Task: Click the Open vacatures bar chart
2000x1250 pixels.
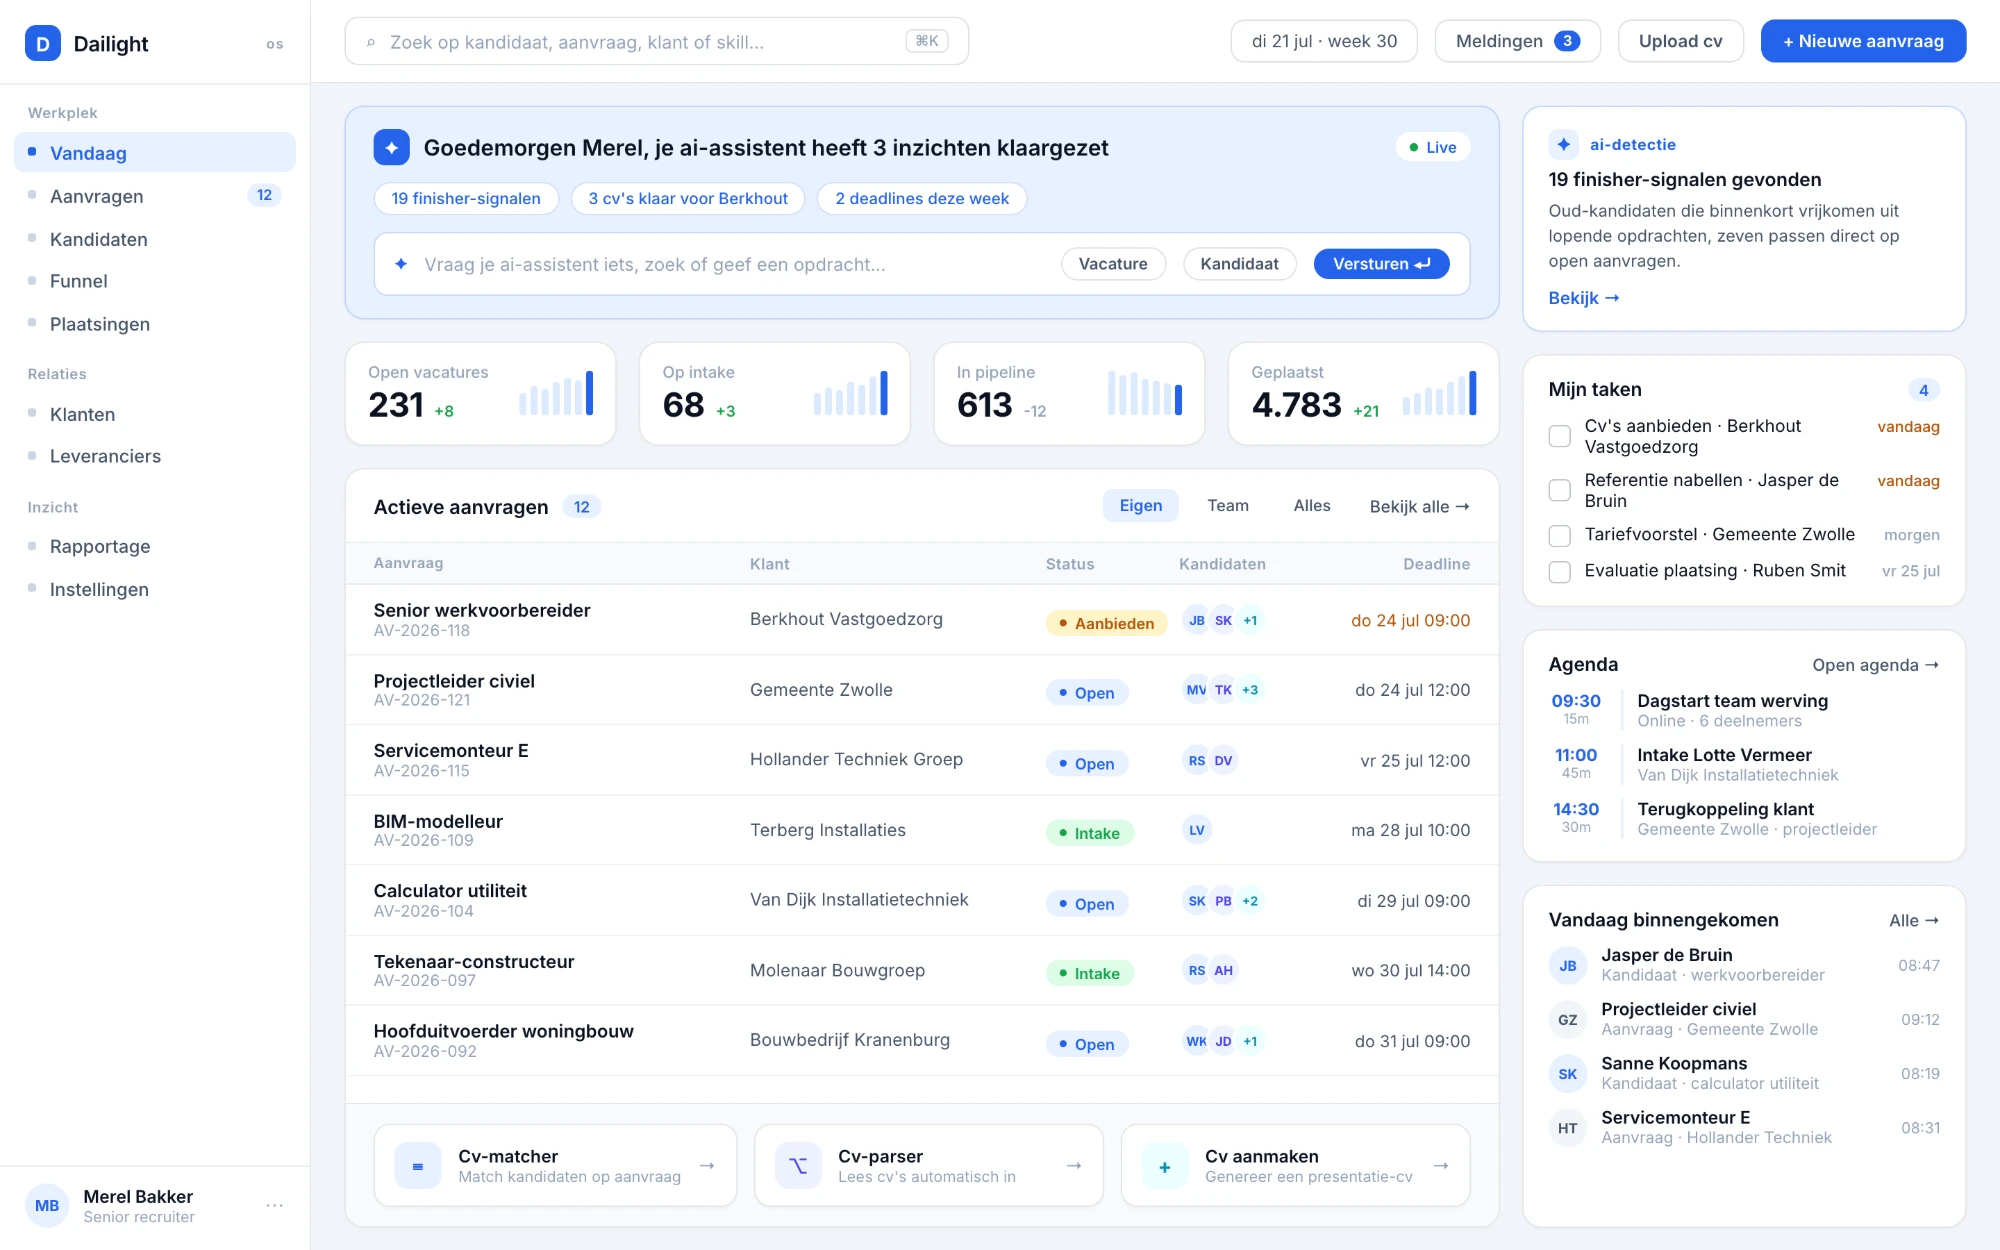Action: tap(556, 393)
